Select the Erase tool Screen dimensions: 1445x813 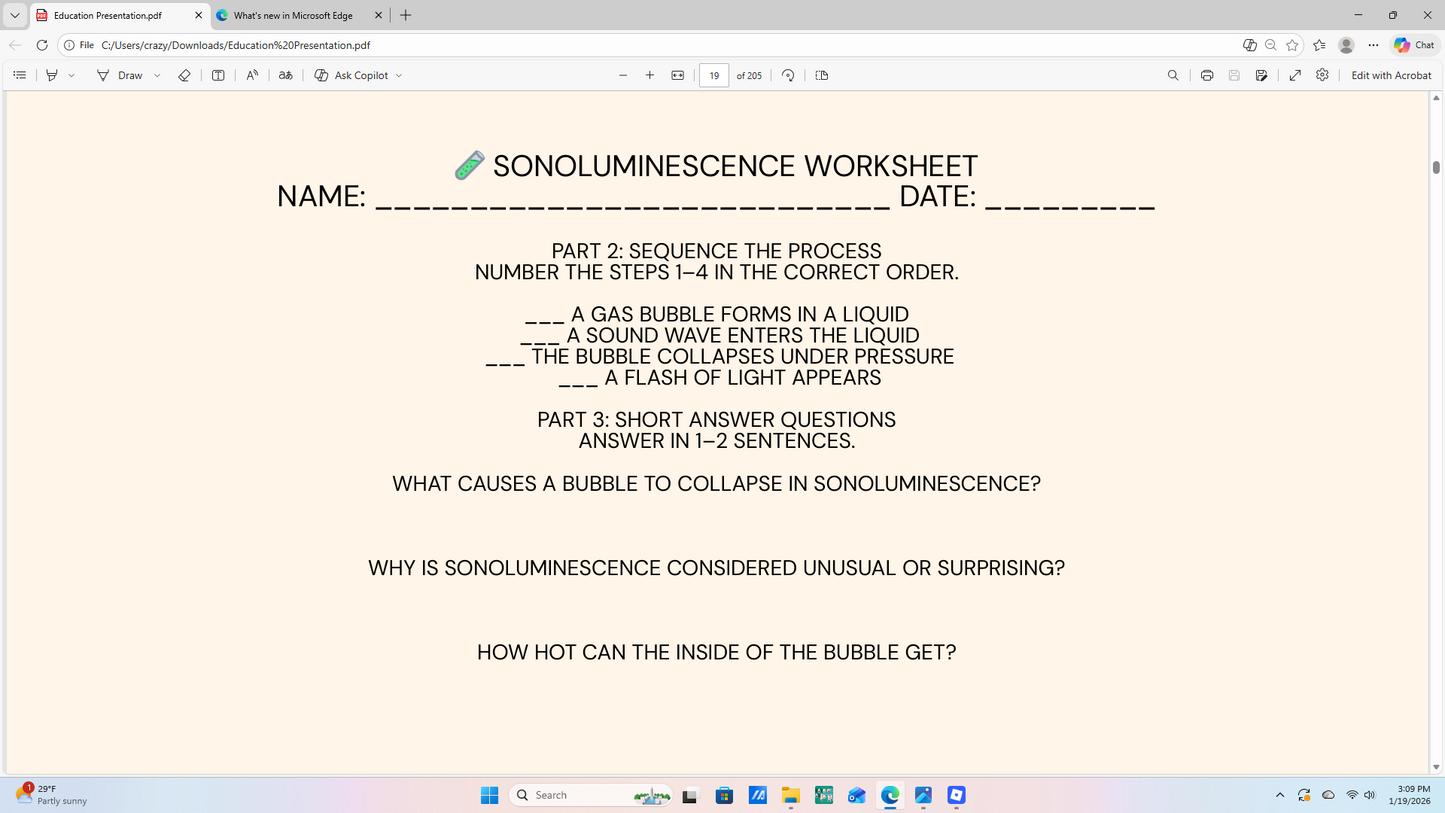point(184,75)
